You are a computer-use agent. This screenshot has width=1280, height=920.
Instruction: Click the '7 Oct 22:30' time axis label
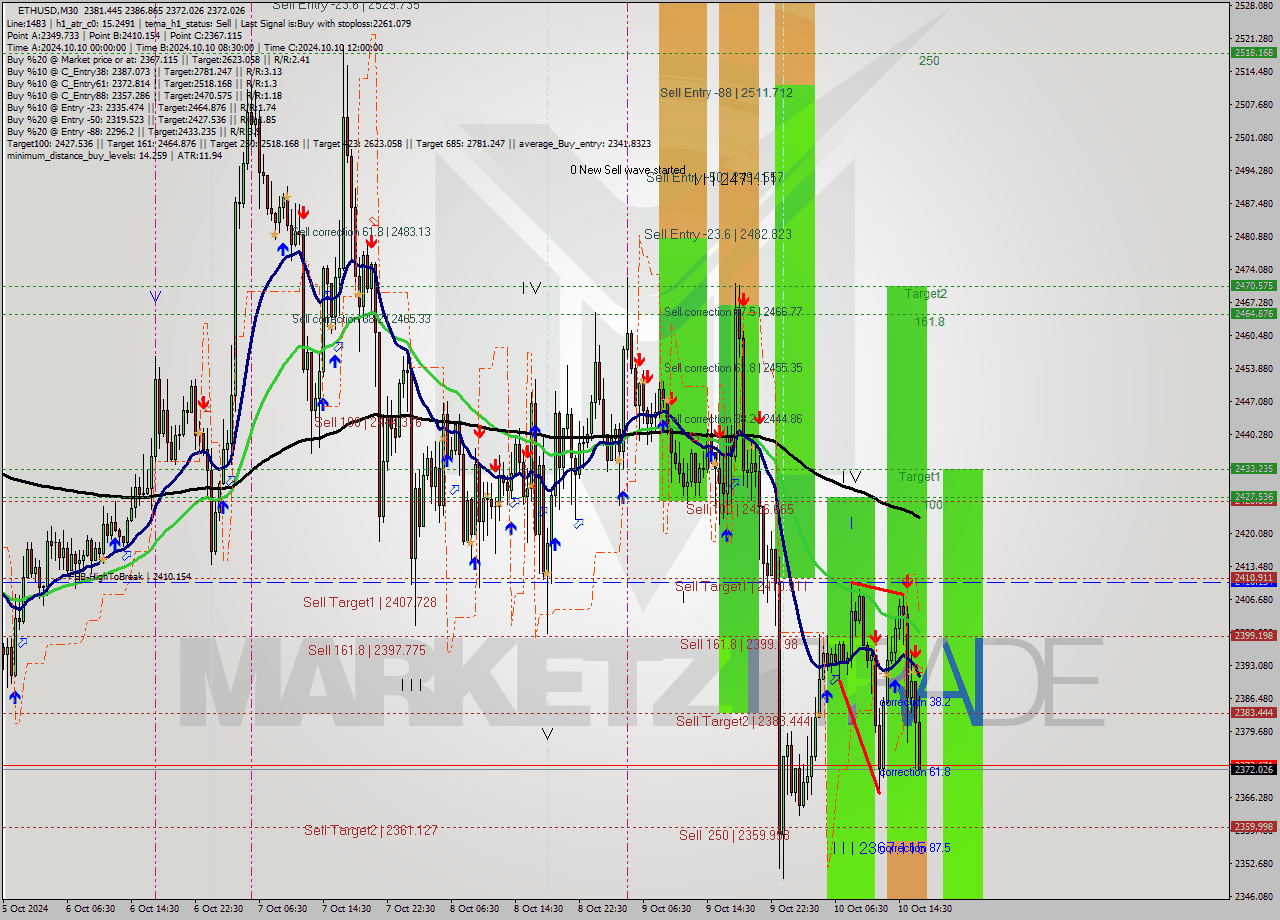coord(411,909)
